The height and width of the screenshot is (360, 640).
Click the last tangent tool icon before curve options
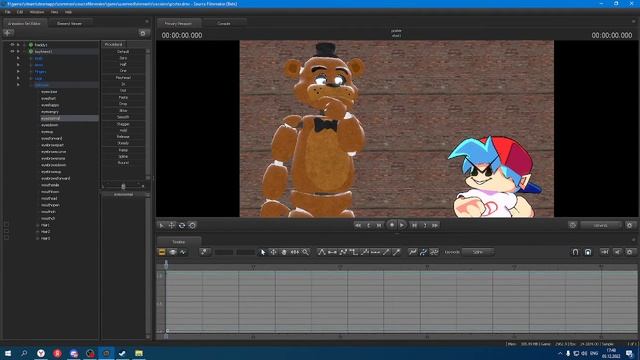396,252
